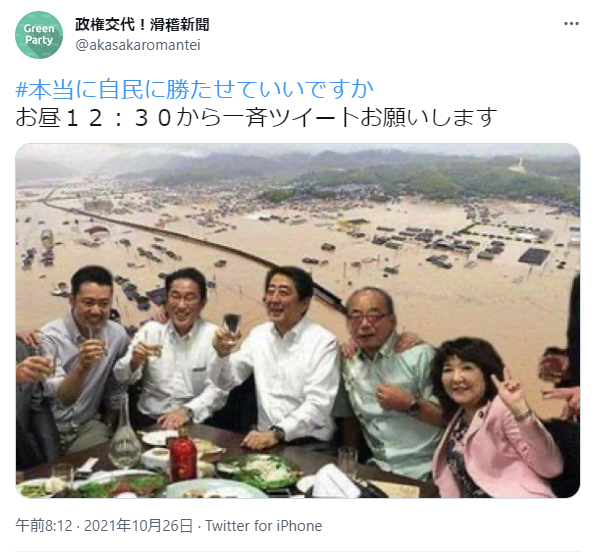Click the green salad plate in the photo

pyautogui.click(x=258, y=470)
